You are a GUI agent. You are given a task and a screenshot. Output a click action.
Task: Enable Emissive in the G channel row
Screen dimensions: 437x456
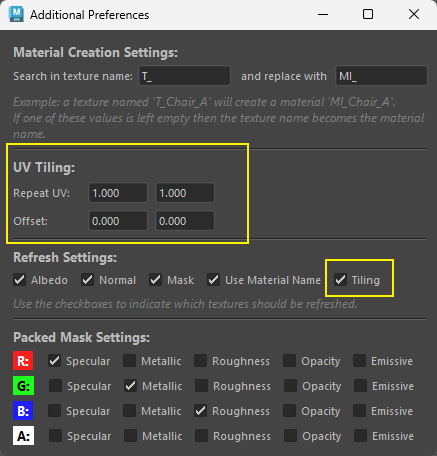[360, 386]
